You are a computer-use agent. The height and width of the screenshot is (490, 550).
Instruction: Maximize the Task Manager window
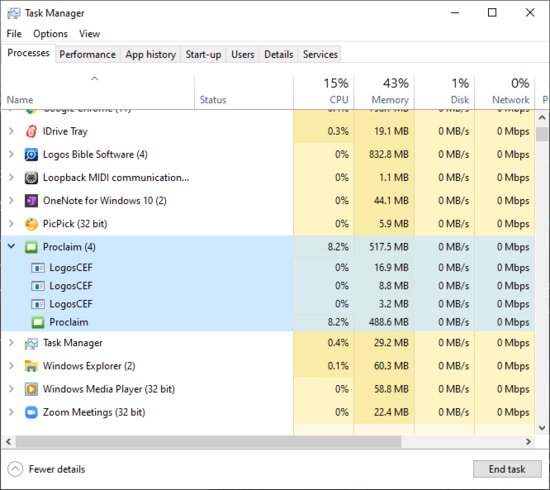pos(492,13)
